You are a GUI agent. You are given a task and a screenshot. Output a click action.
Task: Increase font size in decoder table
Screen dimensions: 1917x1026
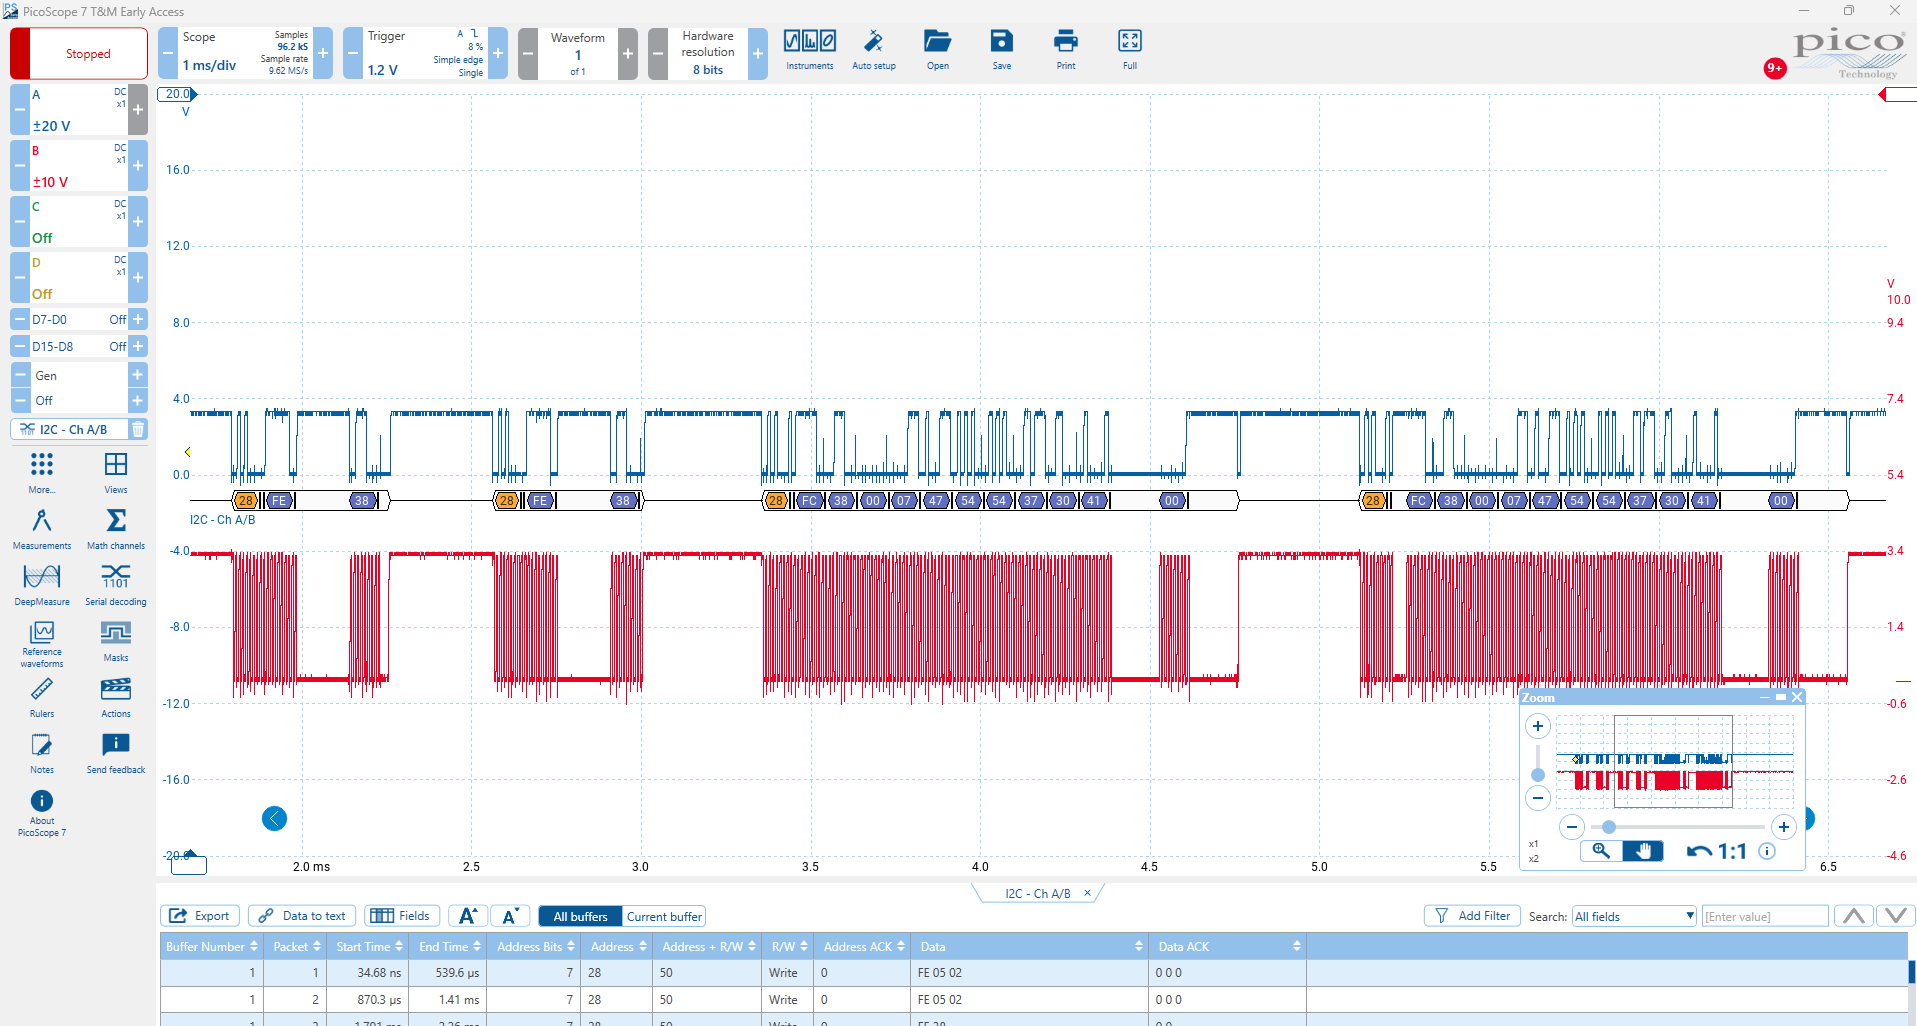(x=467, y=916)
